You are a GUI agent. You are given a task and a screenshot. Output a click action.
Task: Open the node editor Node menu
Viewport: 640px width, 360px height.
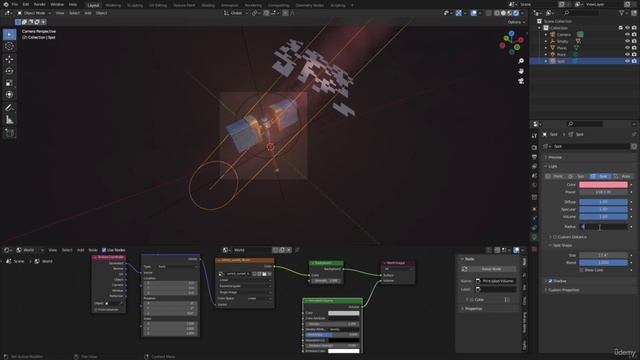(x=93, y=250)
